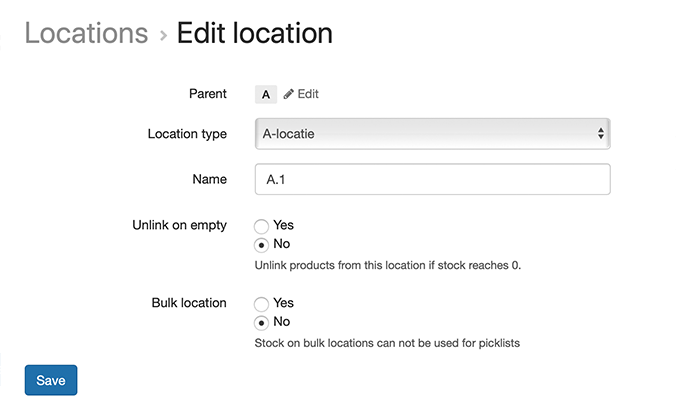Click the pencil icon next to Parent
The height and width of the screenshot is (415, 676).
point(288,94)
